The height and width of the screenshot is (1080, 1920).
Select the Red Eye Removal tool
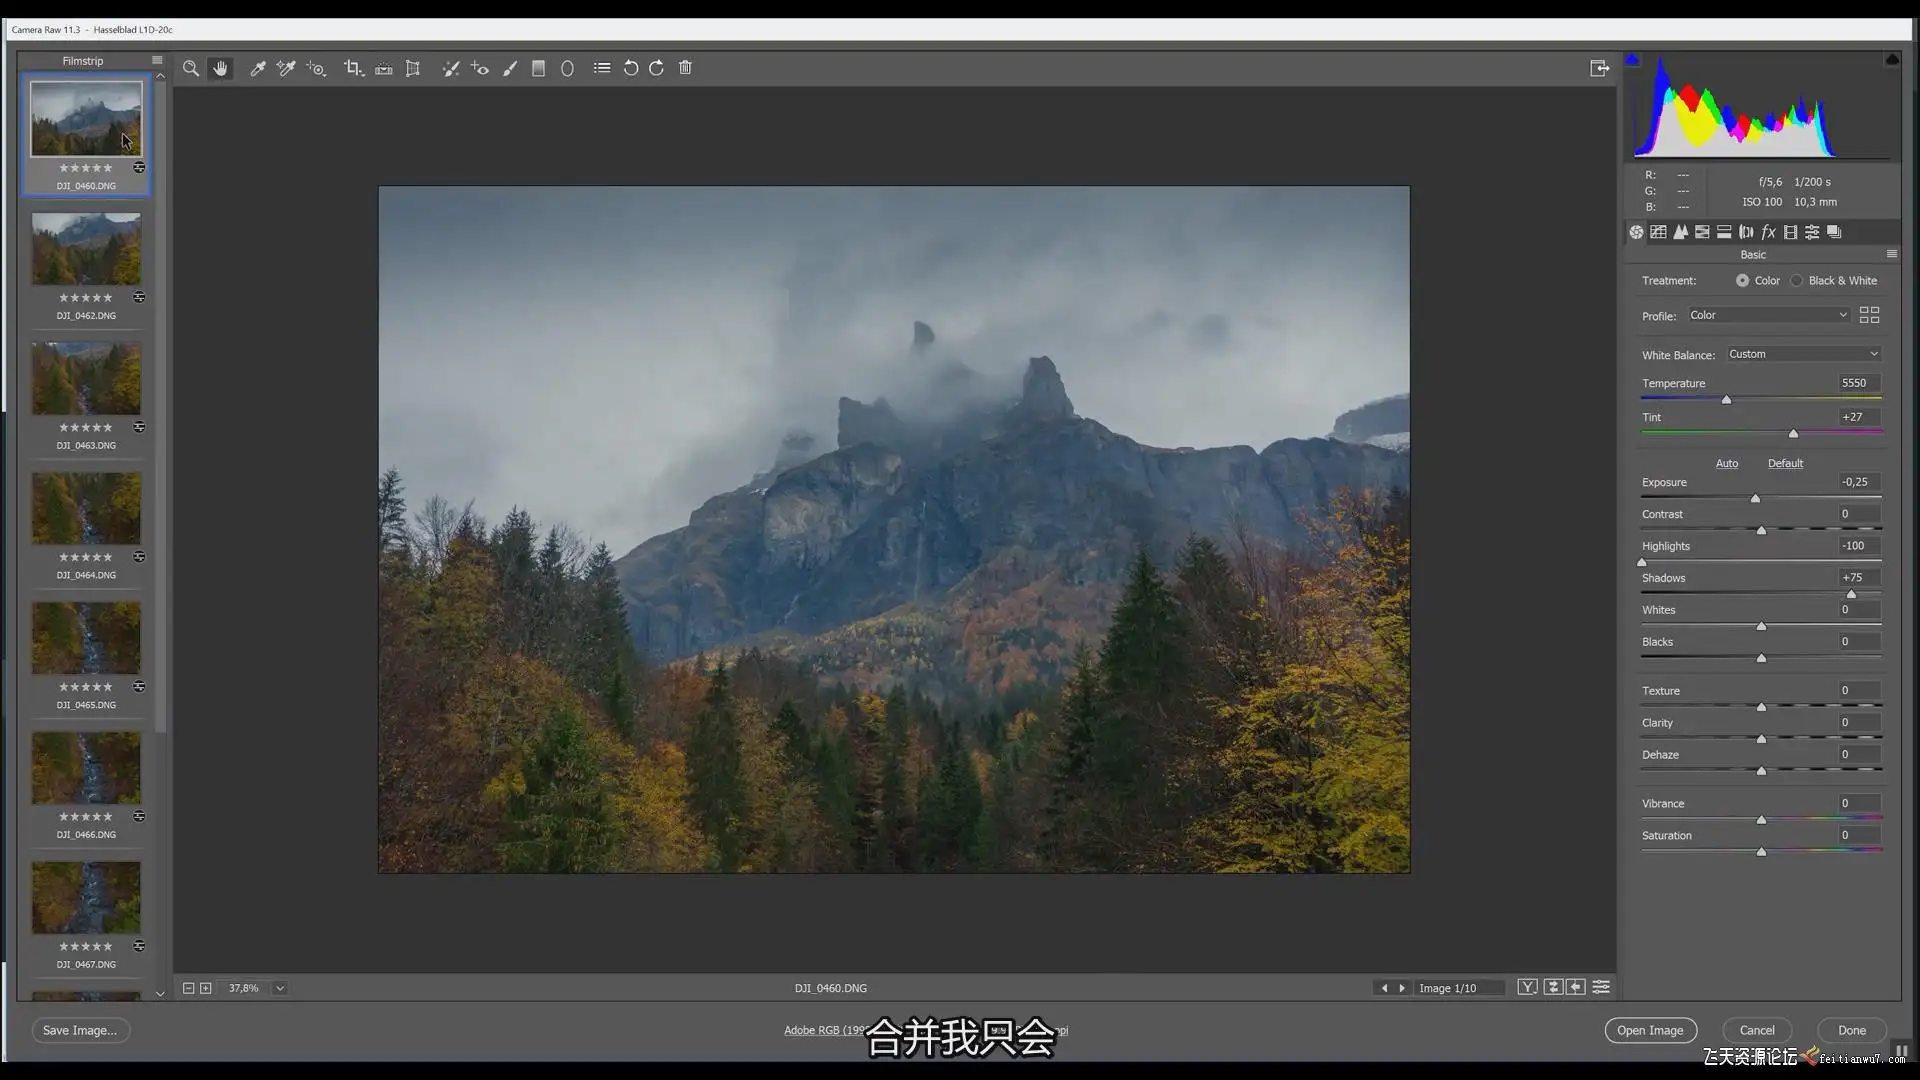pyautogui.click(x=480, y=68)
